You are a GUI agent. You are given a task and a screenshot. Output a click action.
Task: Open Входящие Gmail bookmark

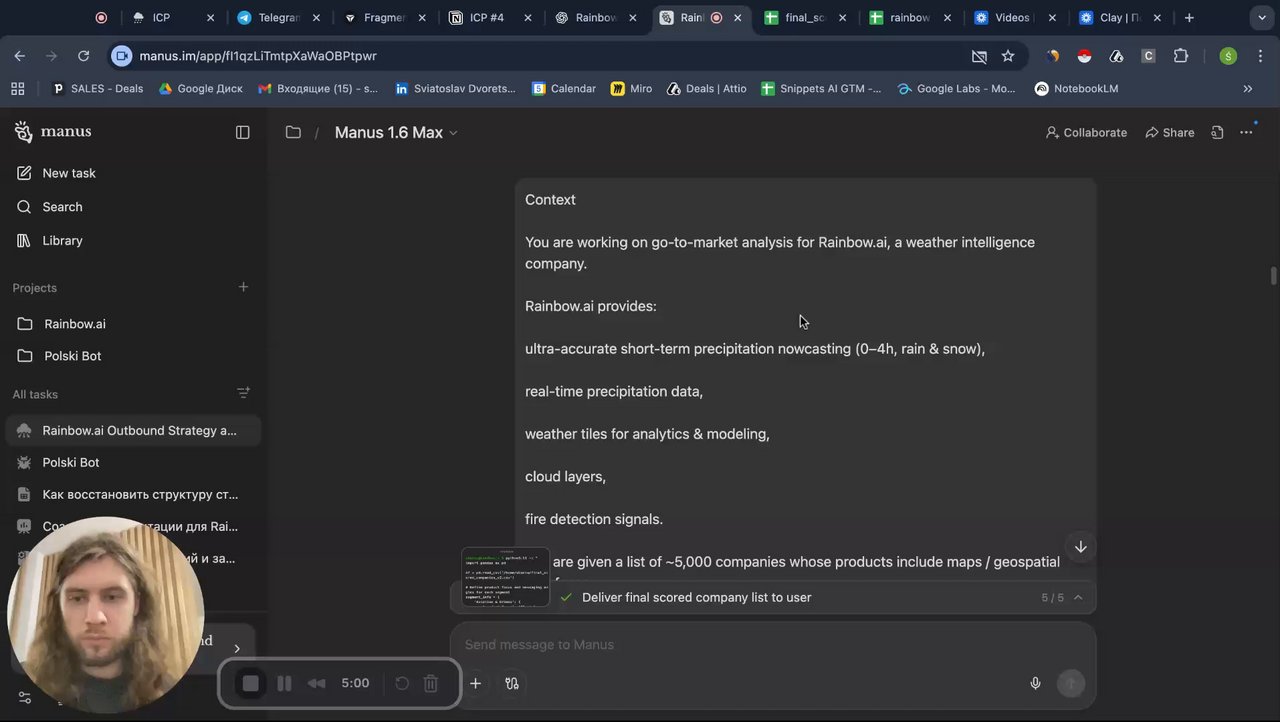click(x=318, y=89)
